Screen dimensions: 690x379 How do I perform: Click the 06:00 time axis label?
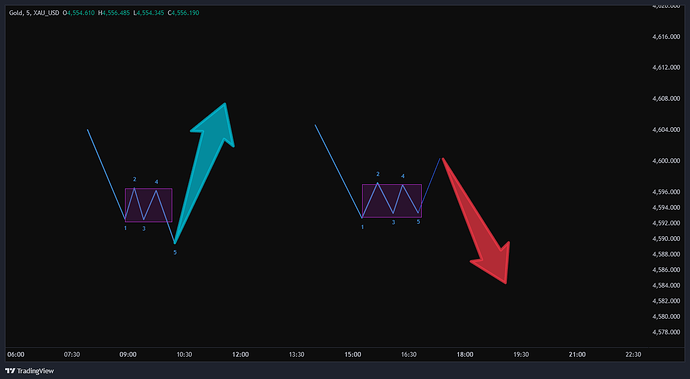click(x=16, y=355)
